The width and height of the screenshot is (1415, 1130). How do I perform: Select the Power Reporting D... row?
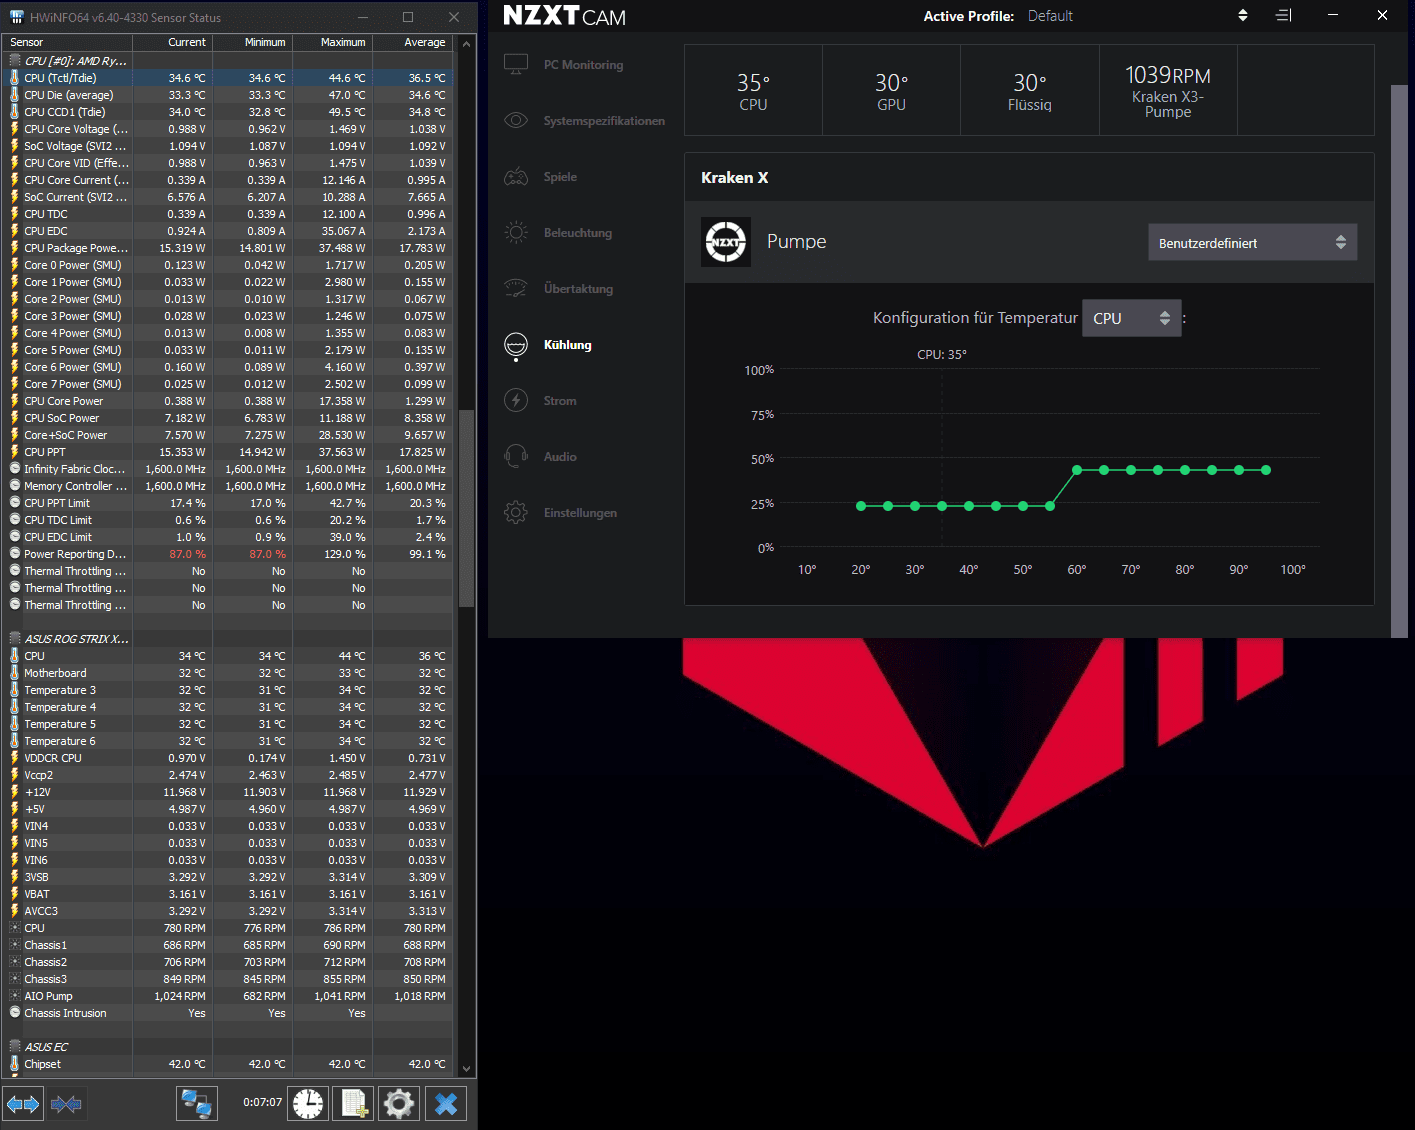[x=228, y=554]
